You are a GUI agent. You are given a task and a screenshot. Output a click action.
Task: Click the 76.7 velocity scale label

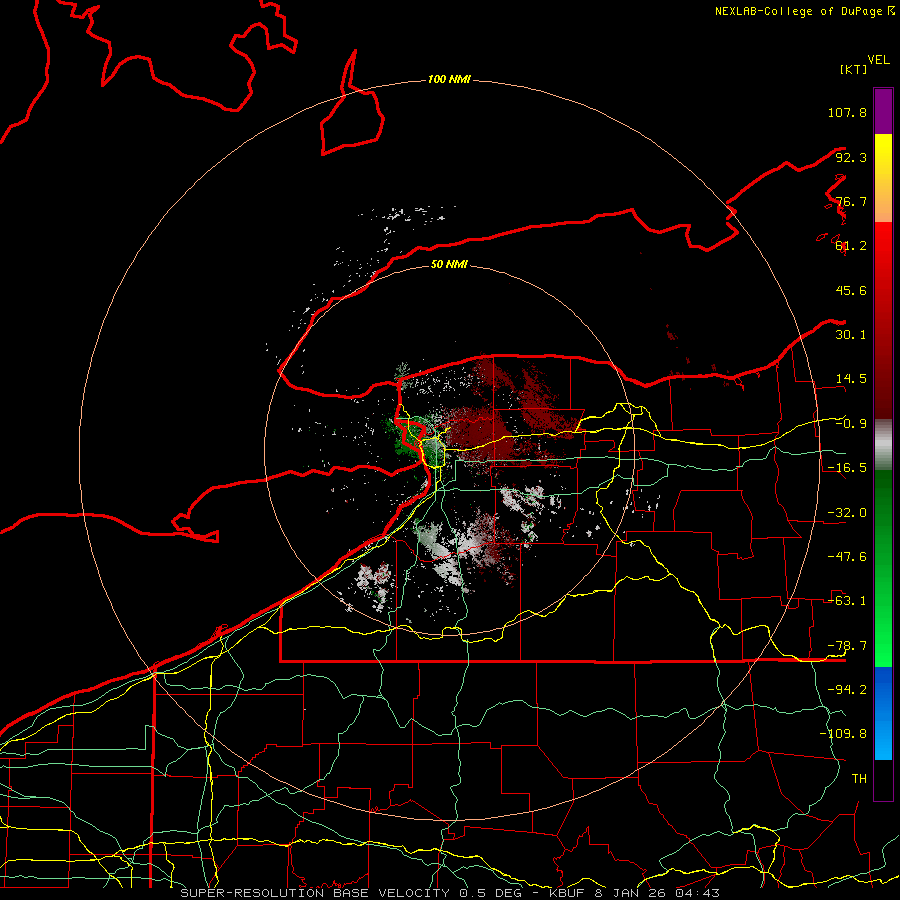point(851,201)
